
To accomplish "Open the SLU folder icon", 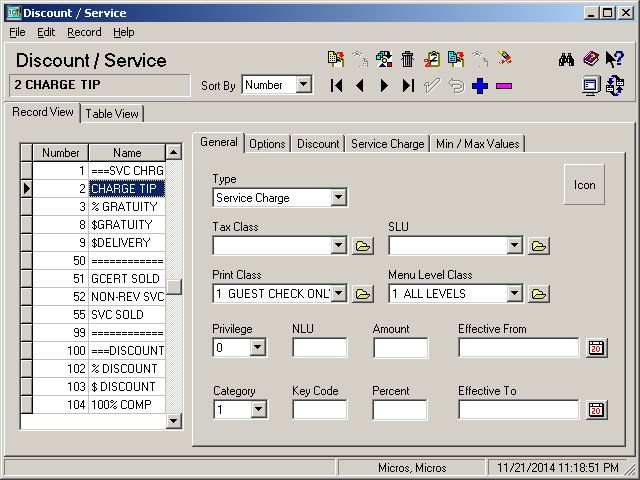I will pyautogui.click(x=539, y=246).
